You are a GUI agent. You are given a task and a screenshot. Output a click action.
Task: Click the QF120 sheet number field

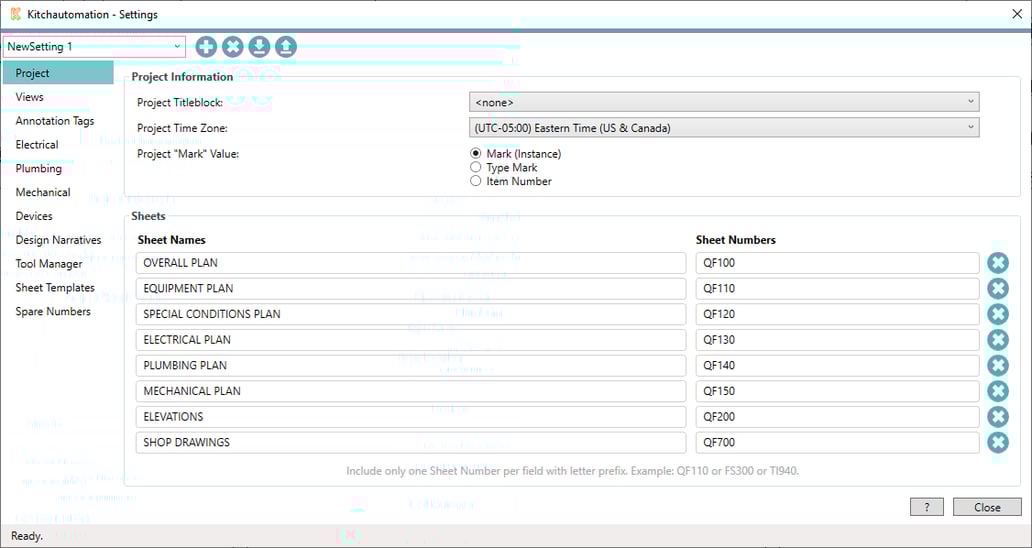pyautogui.click(x=837, y=314)
